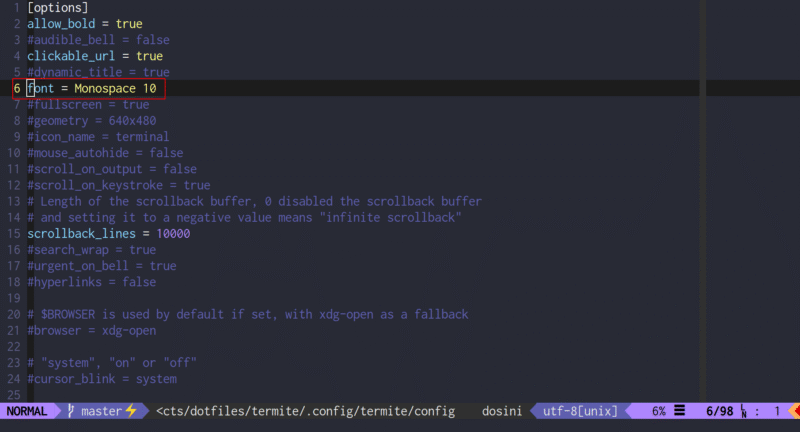Click the NORMAL mode indicator

tap(27, 411)
